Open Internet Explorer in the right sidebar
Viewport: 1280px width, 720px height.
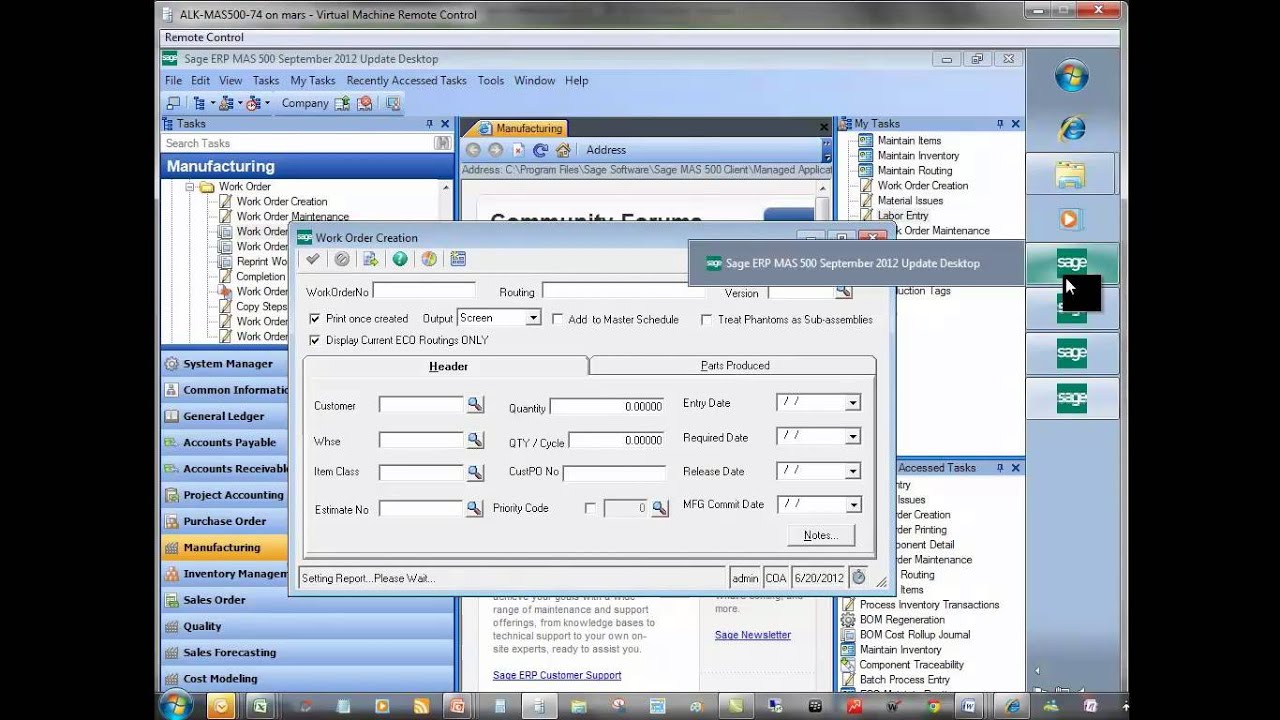(1071, 127)
